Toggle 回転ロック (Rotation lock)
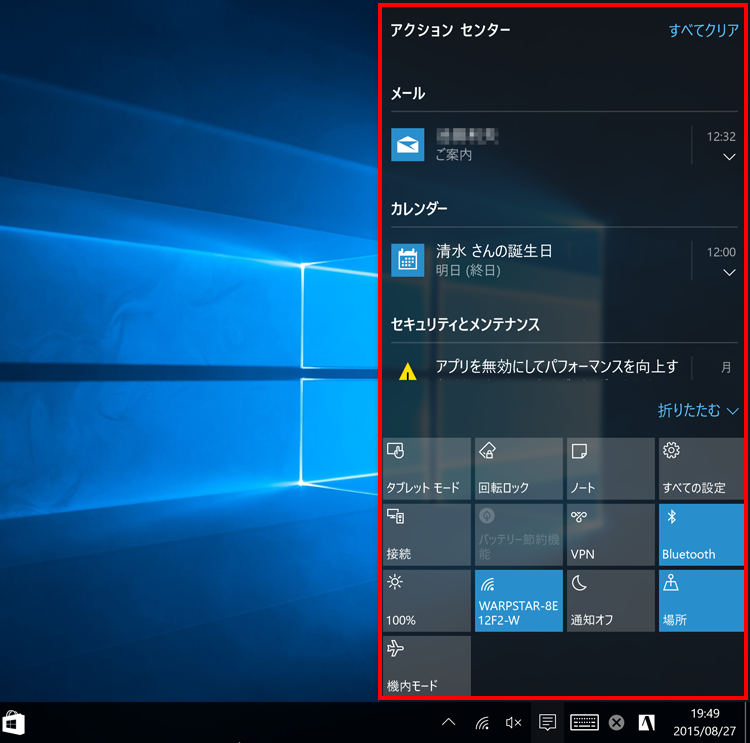The image size is (750, 743). pyautogui.click(x=518, y=468)
